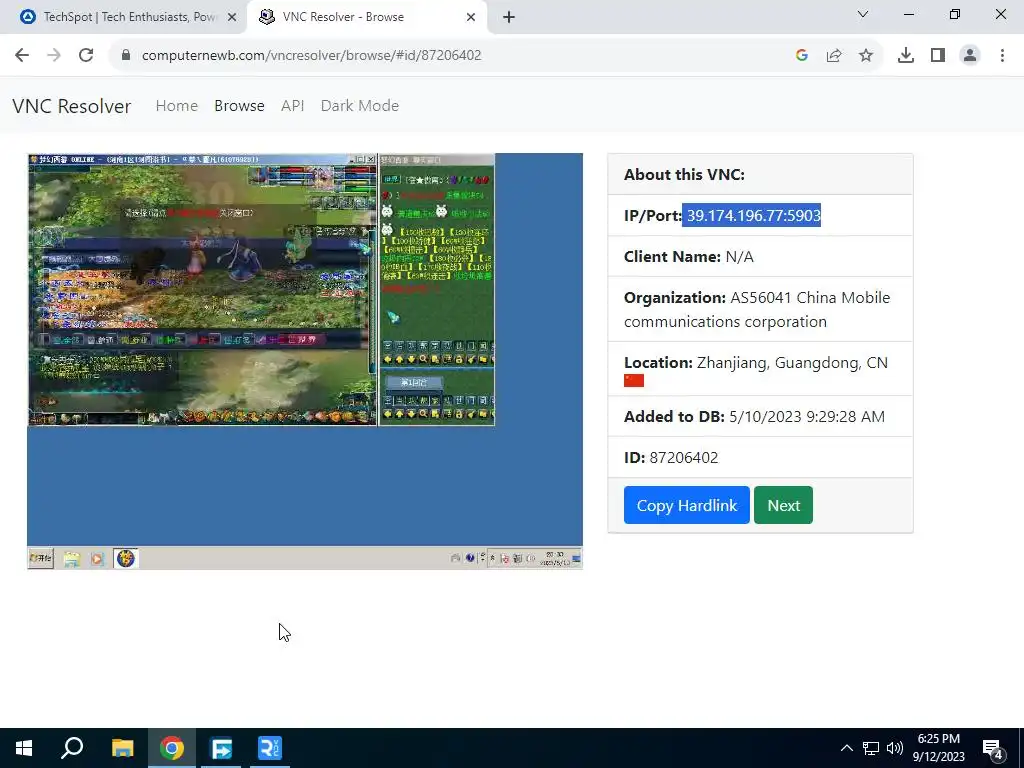Bookmark this page with the star icon
This screenshot has width=1024, height=768.
(866, 56)
